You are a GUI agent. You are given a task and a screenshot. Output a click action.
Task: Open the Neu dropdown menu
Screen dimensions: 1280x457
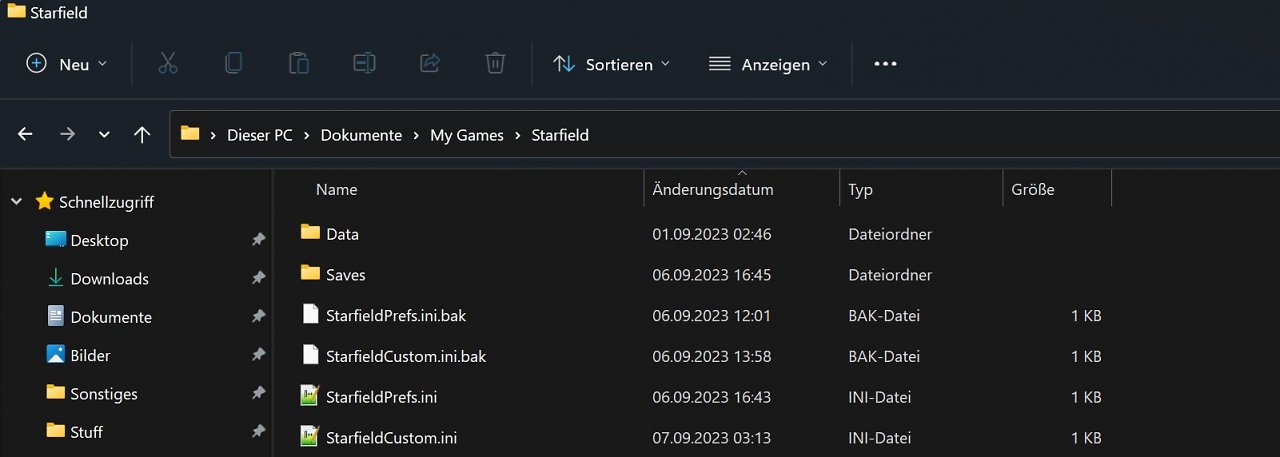point(67,64)
